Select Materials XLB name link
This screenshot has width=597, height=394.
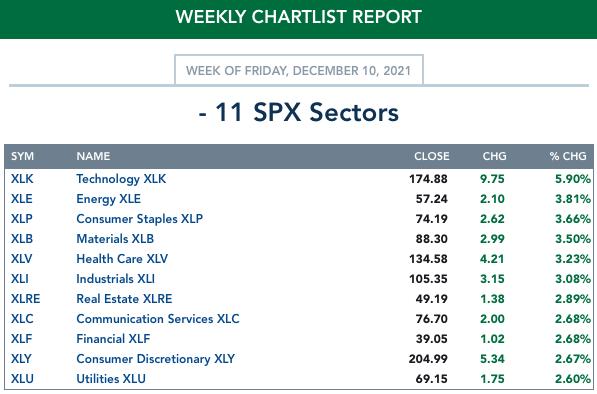coord(115,239)
